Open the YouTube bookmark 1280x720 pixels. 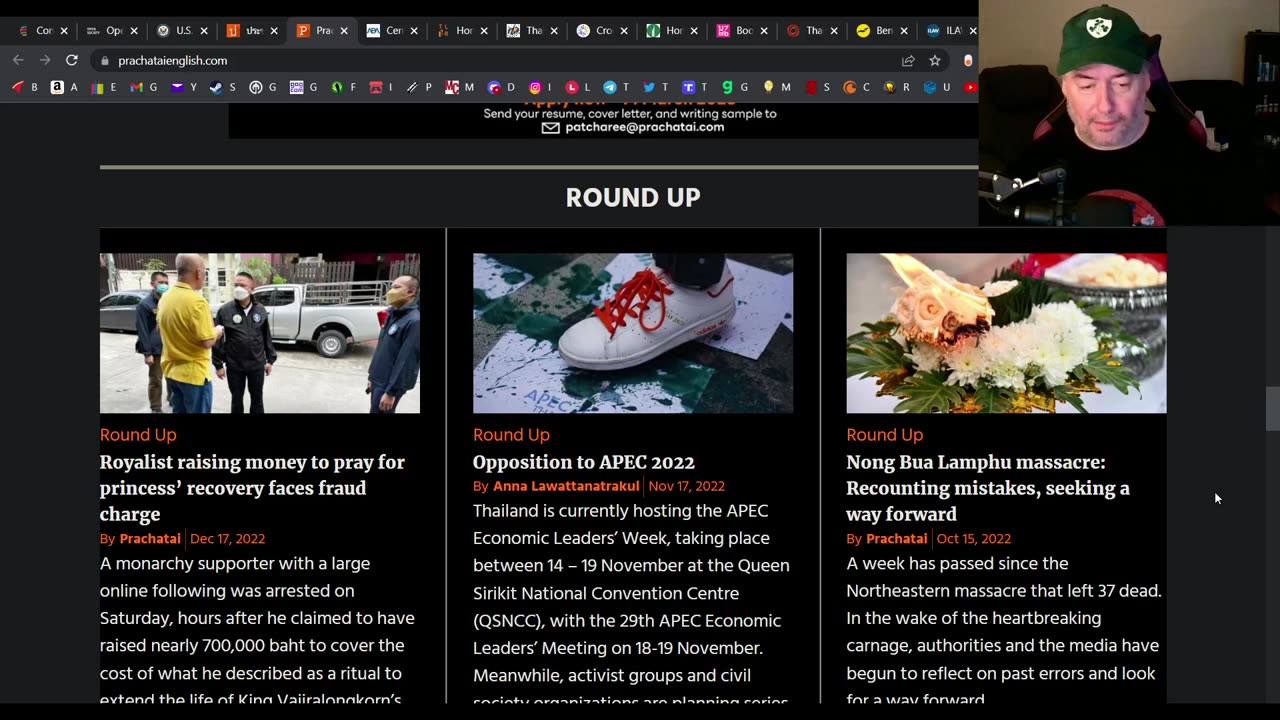970,87
